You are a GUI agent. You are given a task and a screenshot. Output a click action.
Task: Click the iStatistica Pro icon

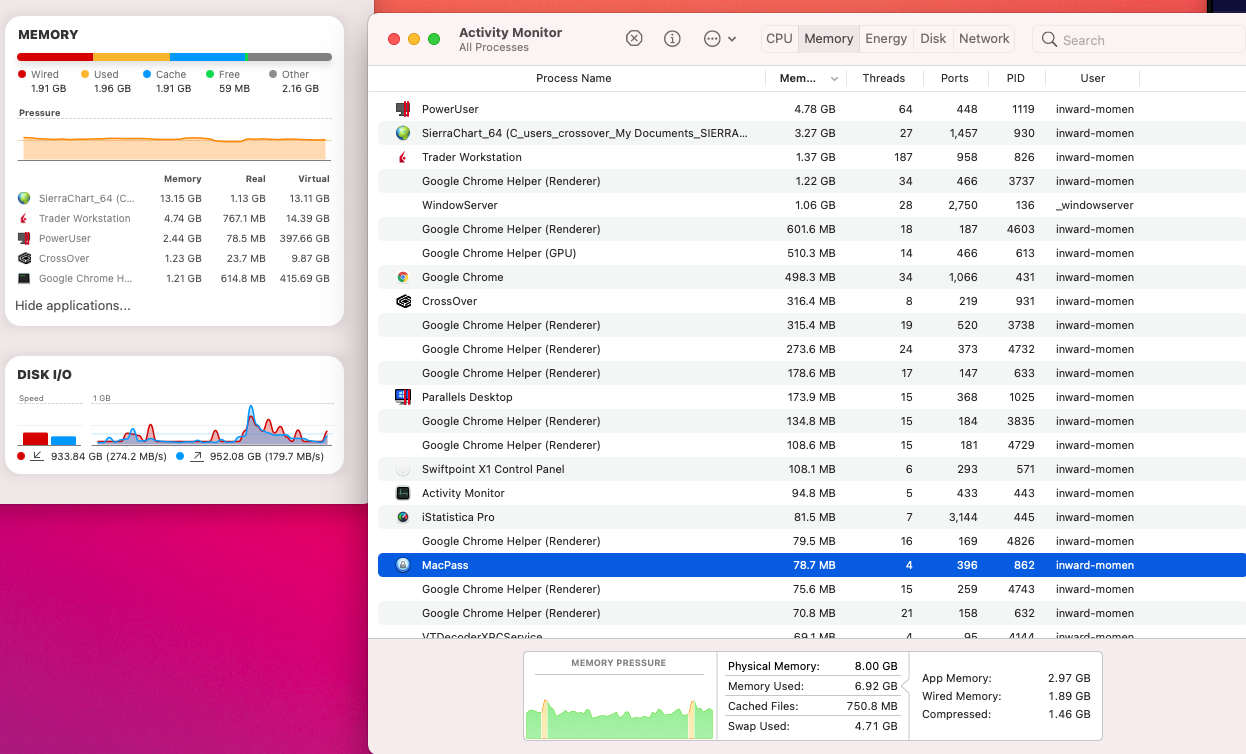[403, 517]
